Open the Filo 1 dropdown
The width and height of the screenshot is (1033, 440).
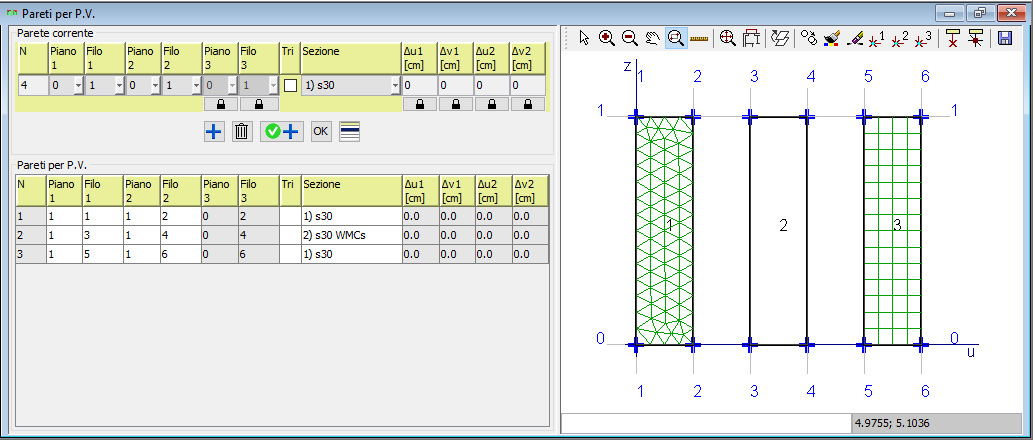coord(119,86)
